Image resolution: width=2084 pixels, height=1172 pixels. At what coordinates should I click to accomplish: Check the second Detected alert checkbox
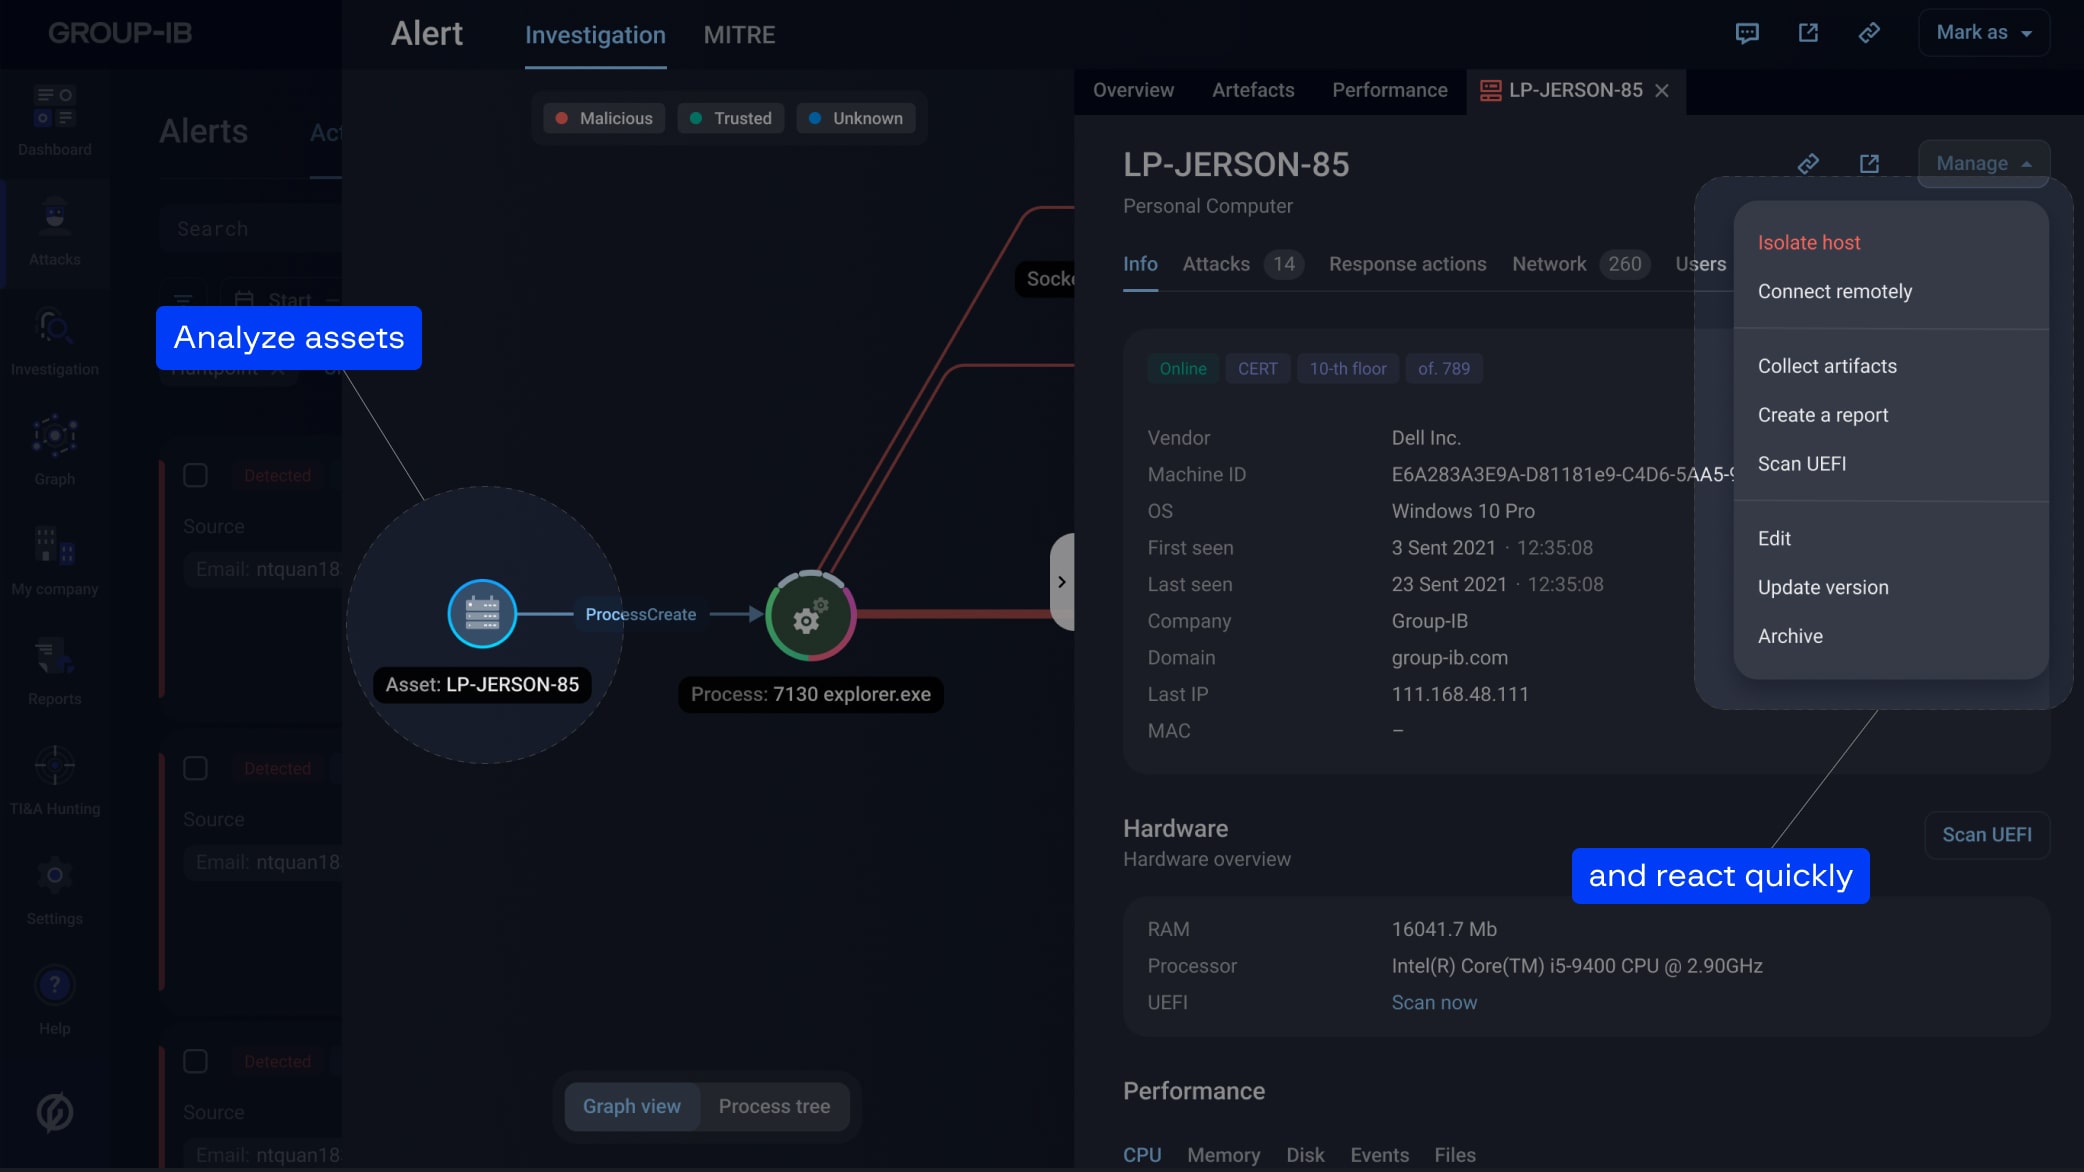pos(195,768)
